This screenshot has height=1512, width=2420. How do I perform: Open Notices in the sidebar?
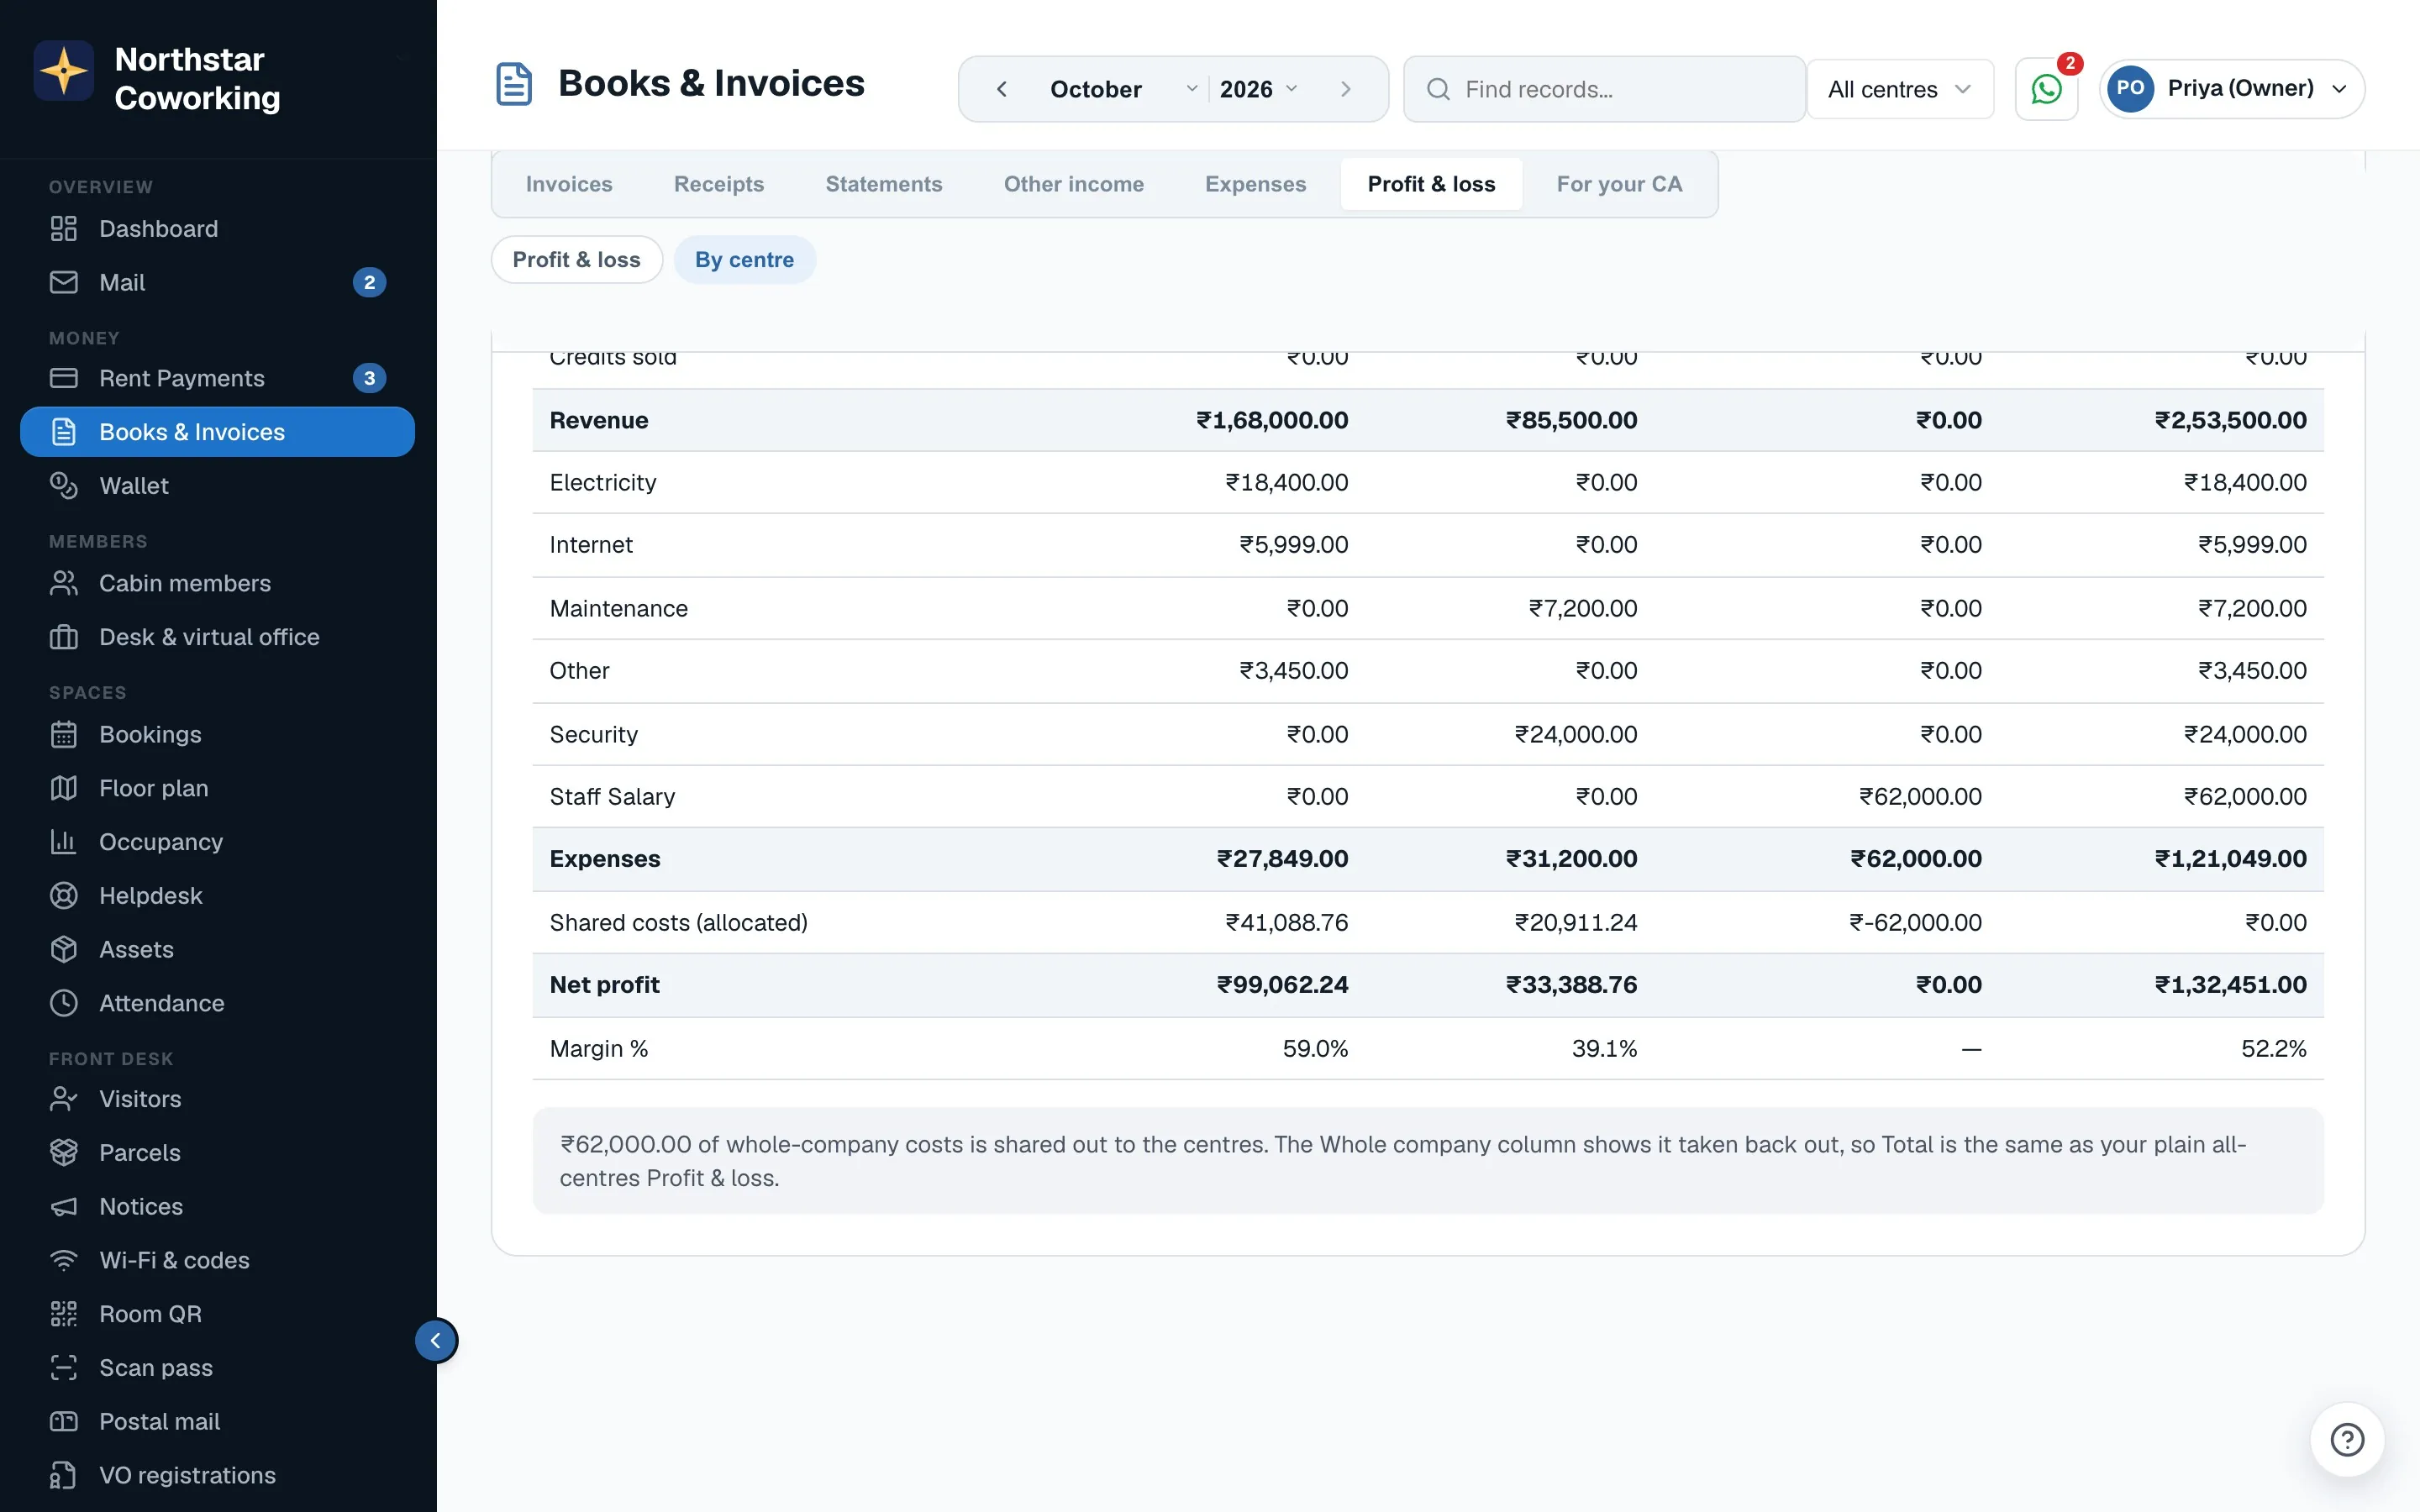pyautogui.click(x=218, y=1206)
